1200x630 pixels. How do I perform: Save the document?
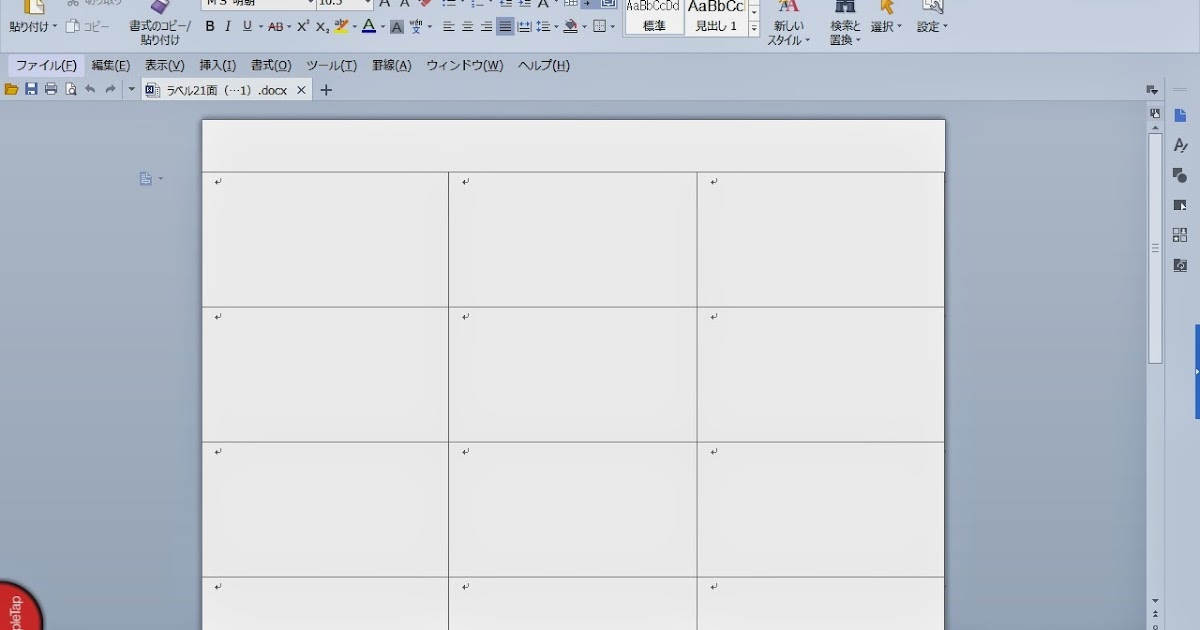[31, 90]
